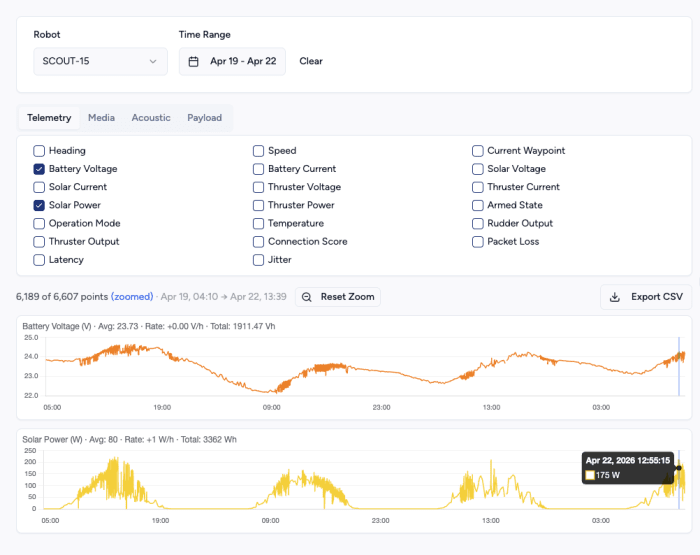
Task: Click the yellow swatch in the chart tooltip
Action: [590, 475]
